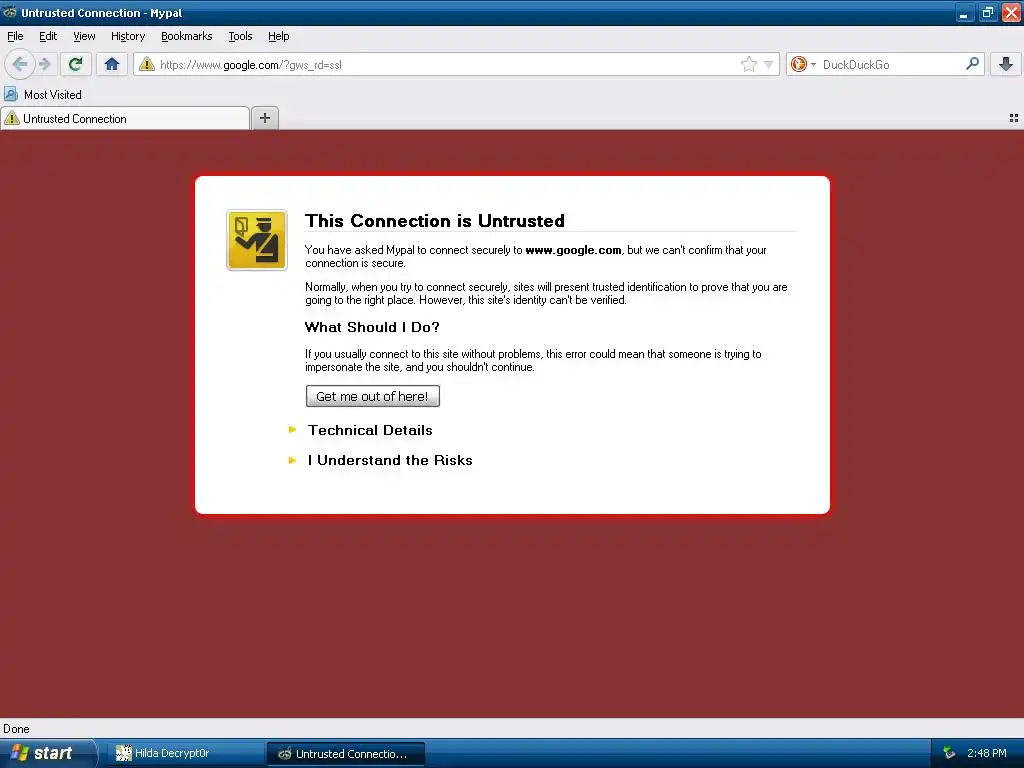Screen dimensions: 1024x768
Task: Go back using the Back arrow button
Action: 20,64
